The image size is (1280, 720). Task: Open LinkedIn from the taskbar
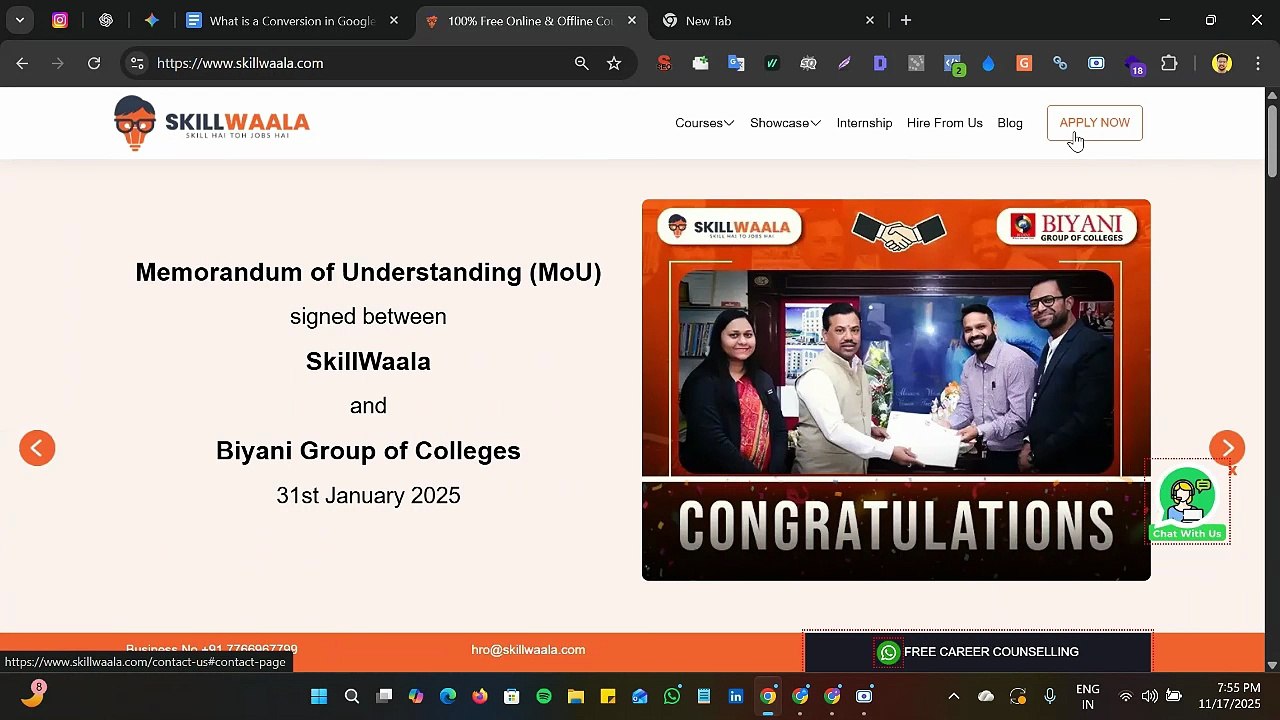[x=736, y=696]
